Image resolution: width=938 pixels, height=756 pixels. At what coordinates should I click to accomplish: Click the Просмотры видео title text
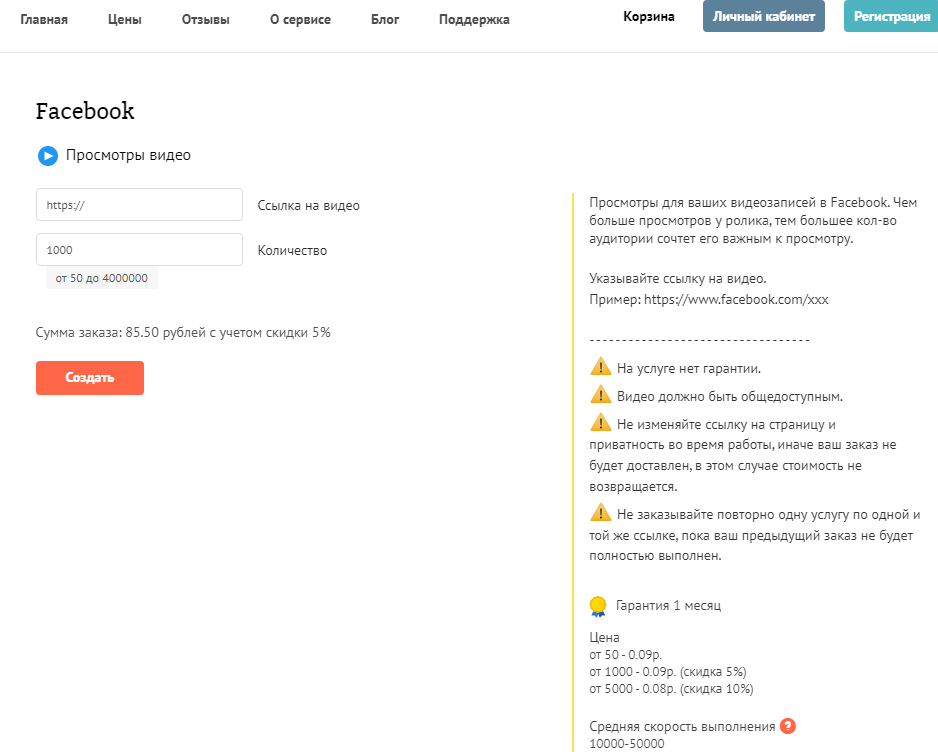(x=128, y=155)
